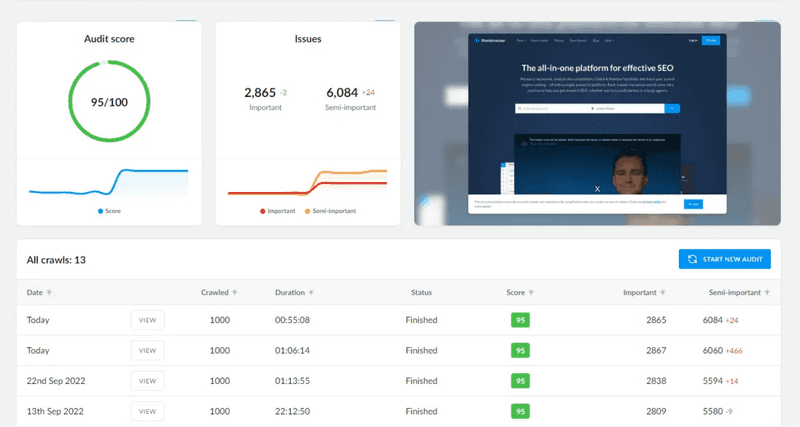The width and height of the screenshot is (800, 427).
Task: Open the 13th Sep 2022 crawl view
Action: pyautogui.click(x=147, y=411)
